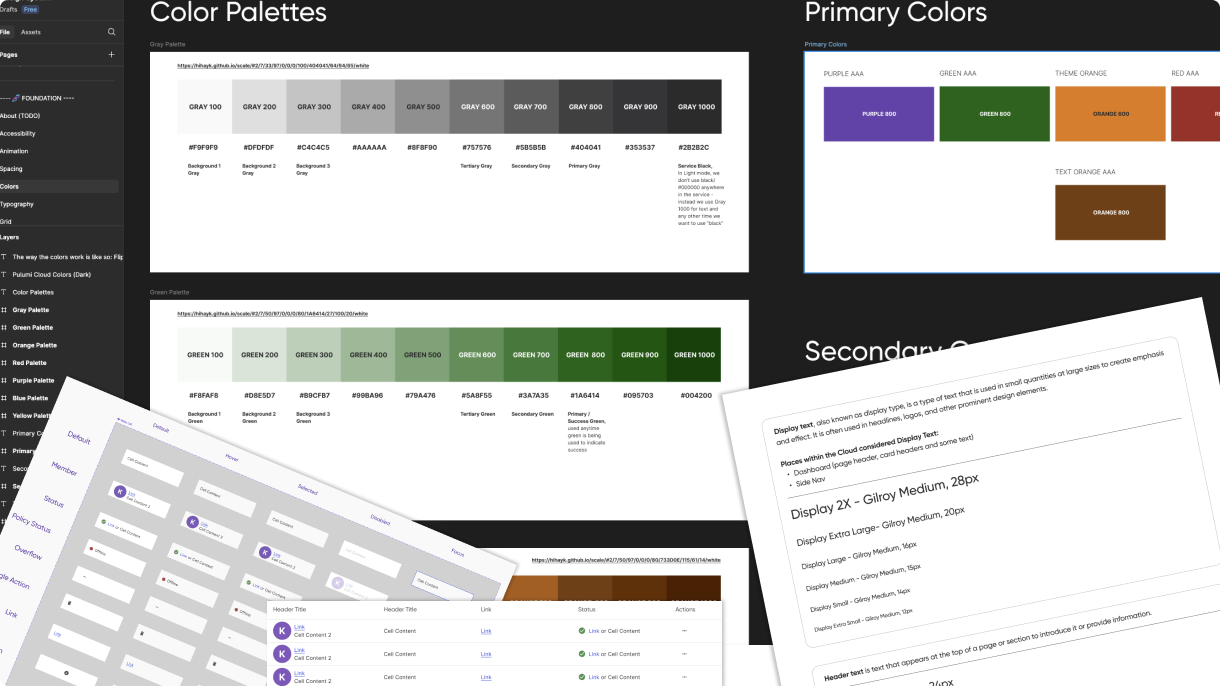Select the GREEN 500 swatch
The image size is (1220, 686).
[x=422, y=355]
